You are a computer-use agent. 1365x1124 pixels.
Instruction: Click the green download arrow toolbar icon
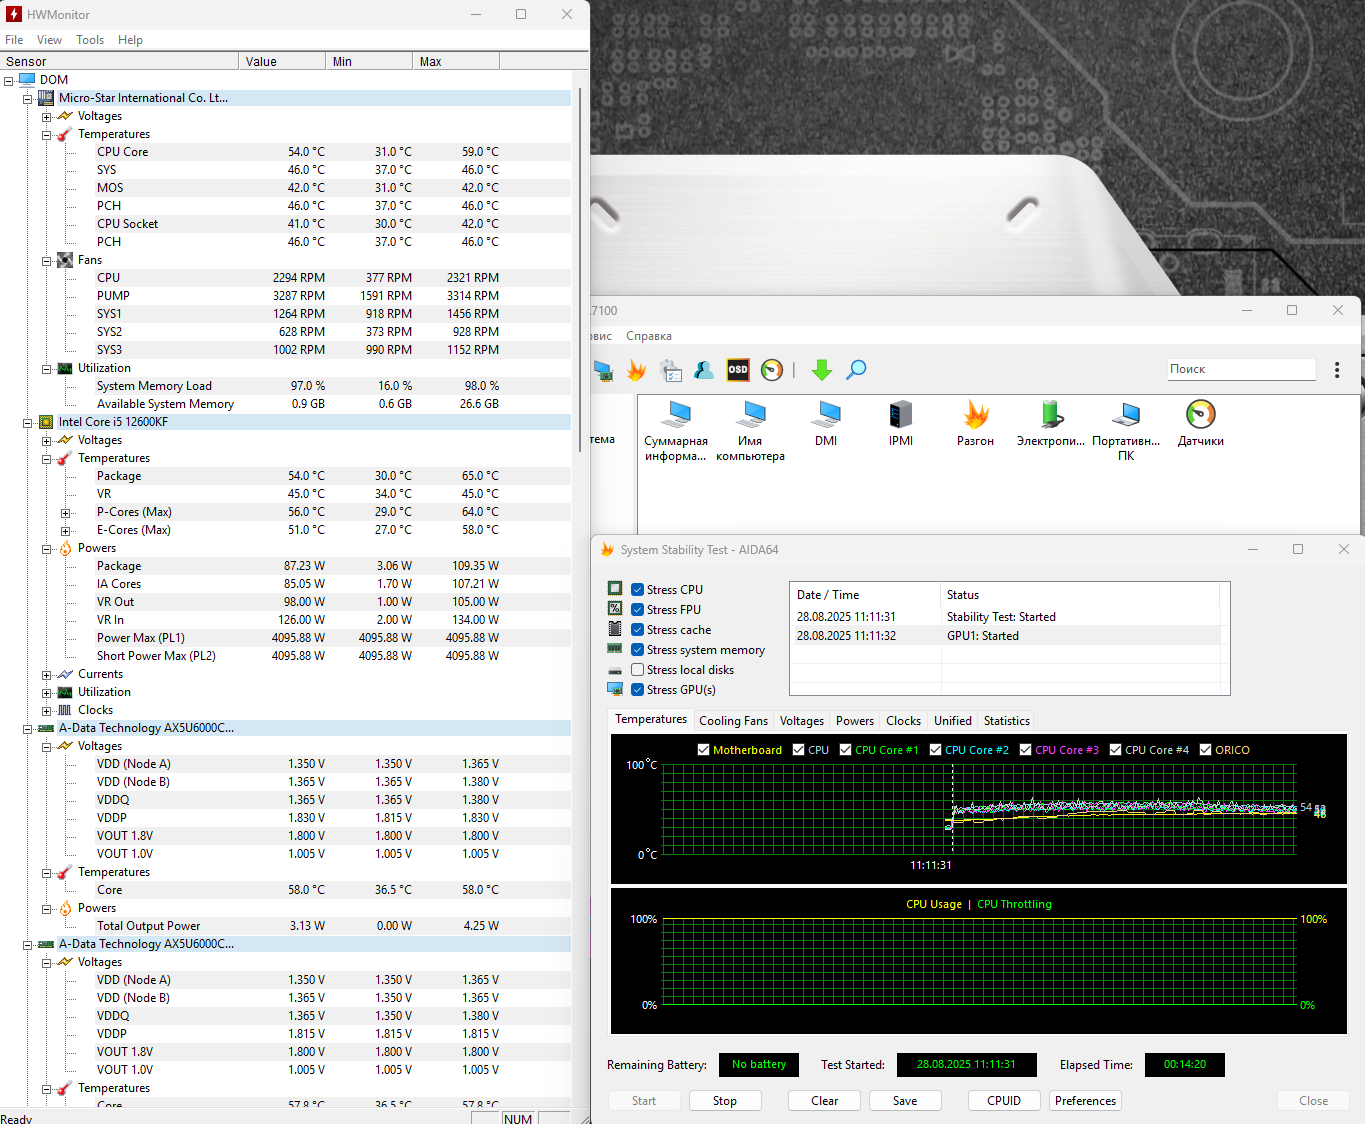(821, 370)
